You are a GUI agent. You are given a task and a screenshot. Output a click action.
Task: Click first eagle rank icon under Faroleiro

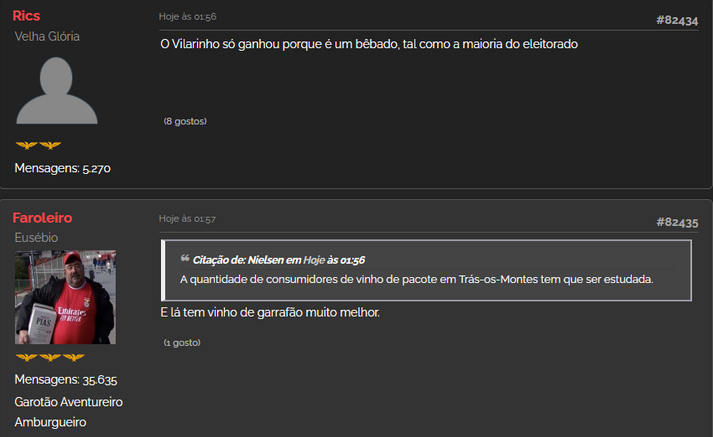pyautogui.click(x=27, y=357)
